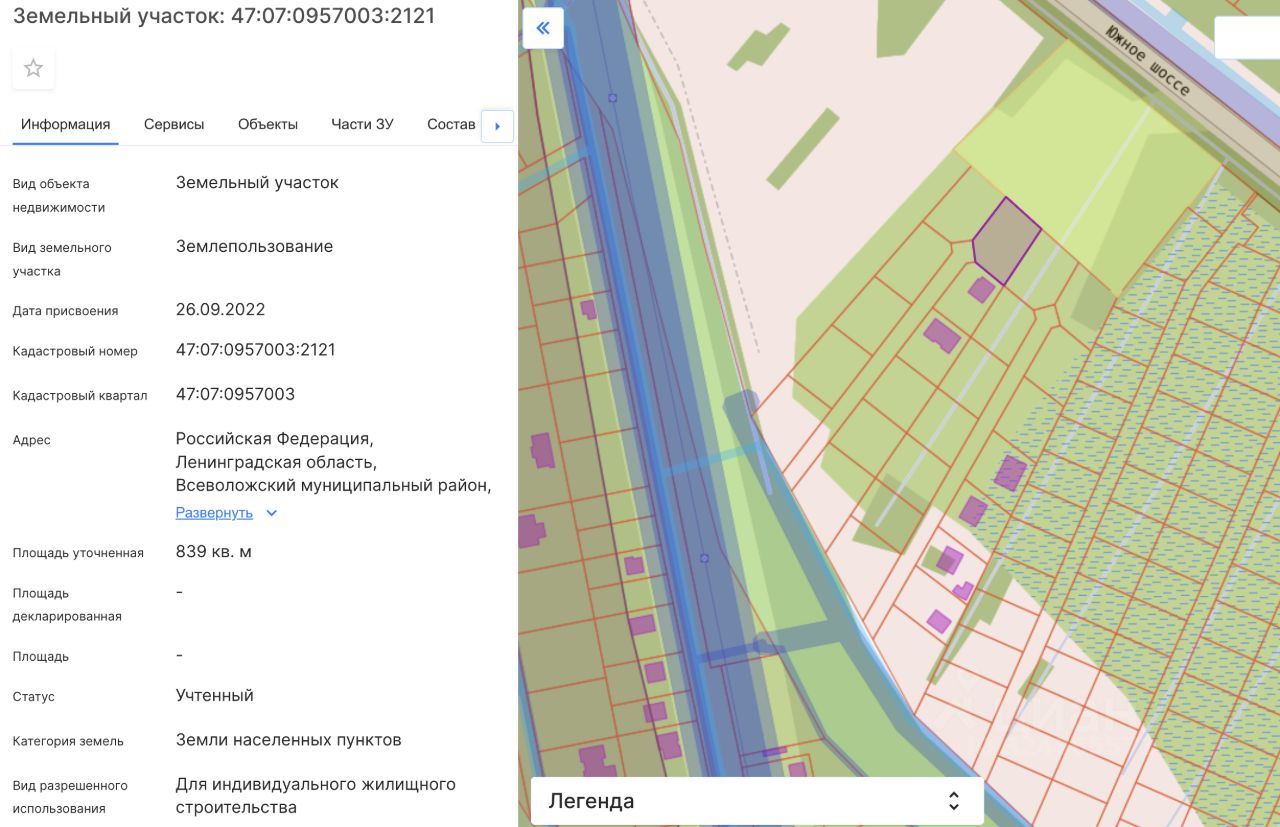Collapse the info panel with double-chevron button
The height and width of the screenshot is (827, 1280).
point(543,28)
